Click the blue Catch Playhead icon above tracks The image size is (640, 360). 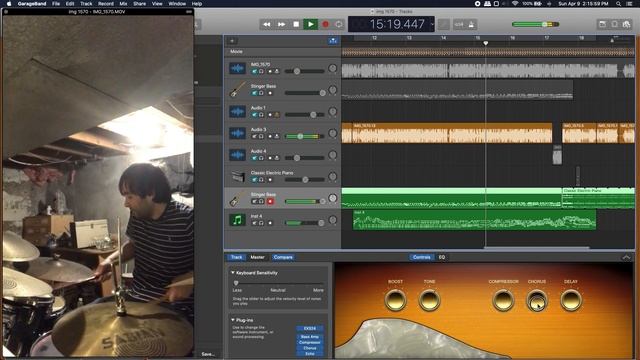point(333,41)
